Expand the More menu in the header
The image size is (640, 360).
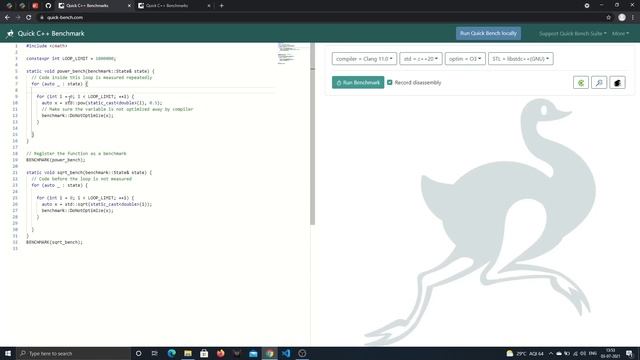click(x=620, y=33)
